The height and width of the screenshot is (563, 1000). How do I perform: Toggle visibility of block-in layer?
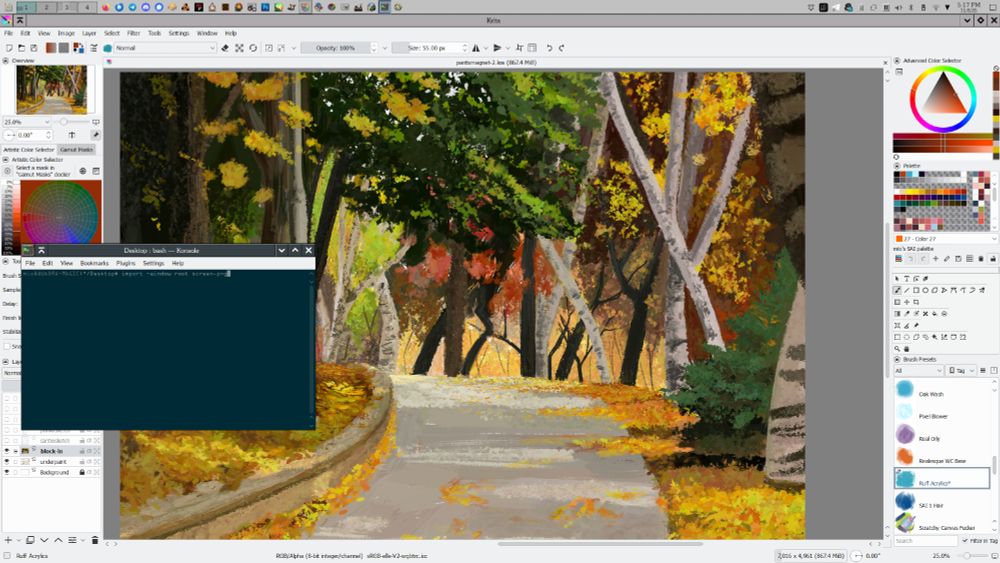tap(7, 451)
